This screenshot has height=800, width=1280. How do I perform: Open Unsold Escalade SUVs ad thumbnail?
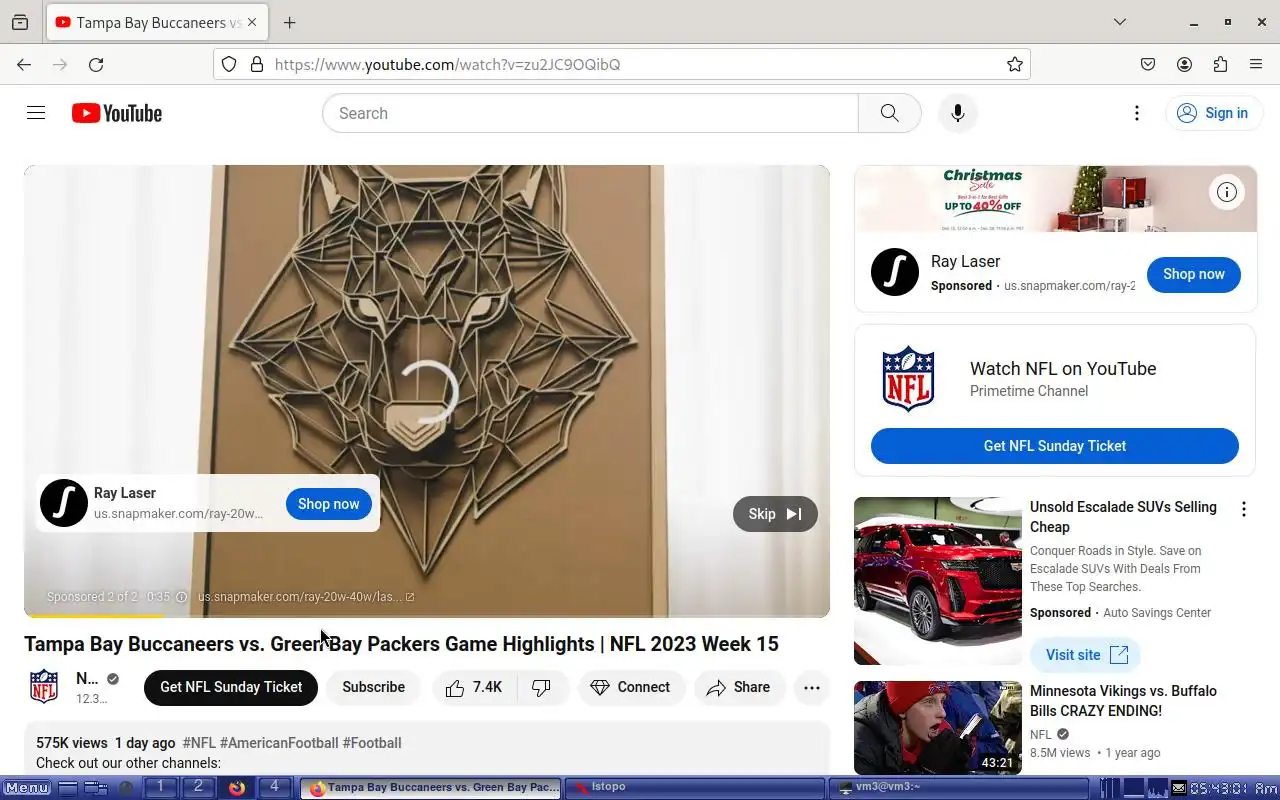click(x=938, y=581)
